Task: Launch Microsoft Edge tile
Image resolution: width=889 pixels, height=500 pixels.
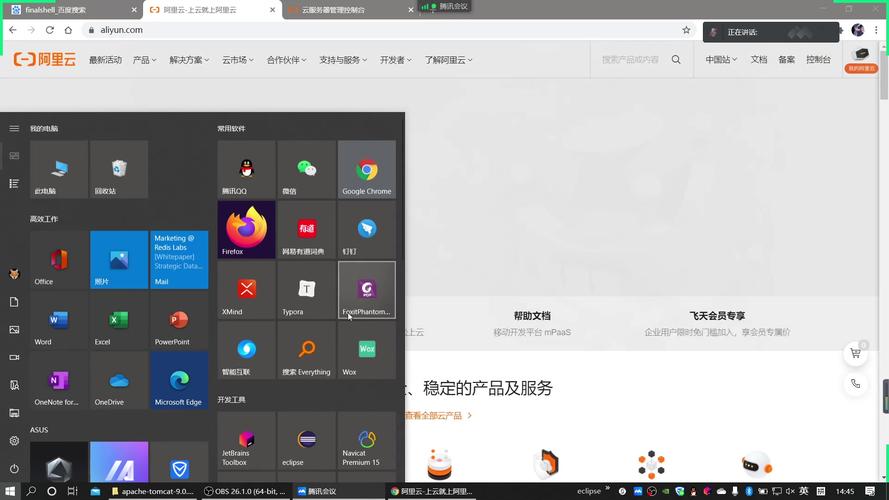Action: click(x=179, y=380)
